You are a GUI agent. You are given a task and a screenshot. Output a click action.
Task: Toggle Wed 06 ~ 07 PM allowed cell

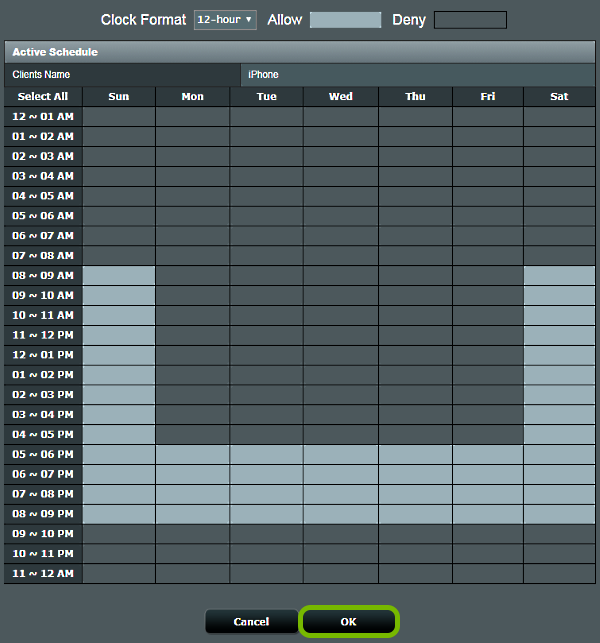click(341, 474)
